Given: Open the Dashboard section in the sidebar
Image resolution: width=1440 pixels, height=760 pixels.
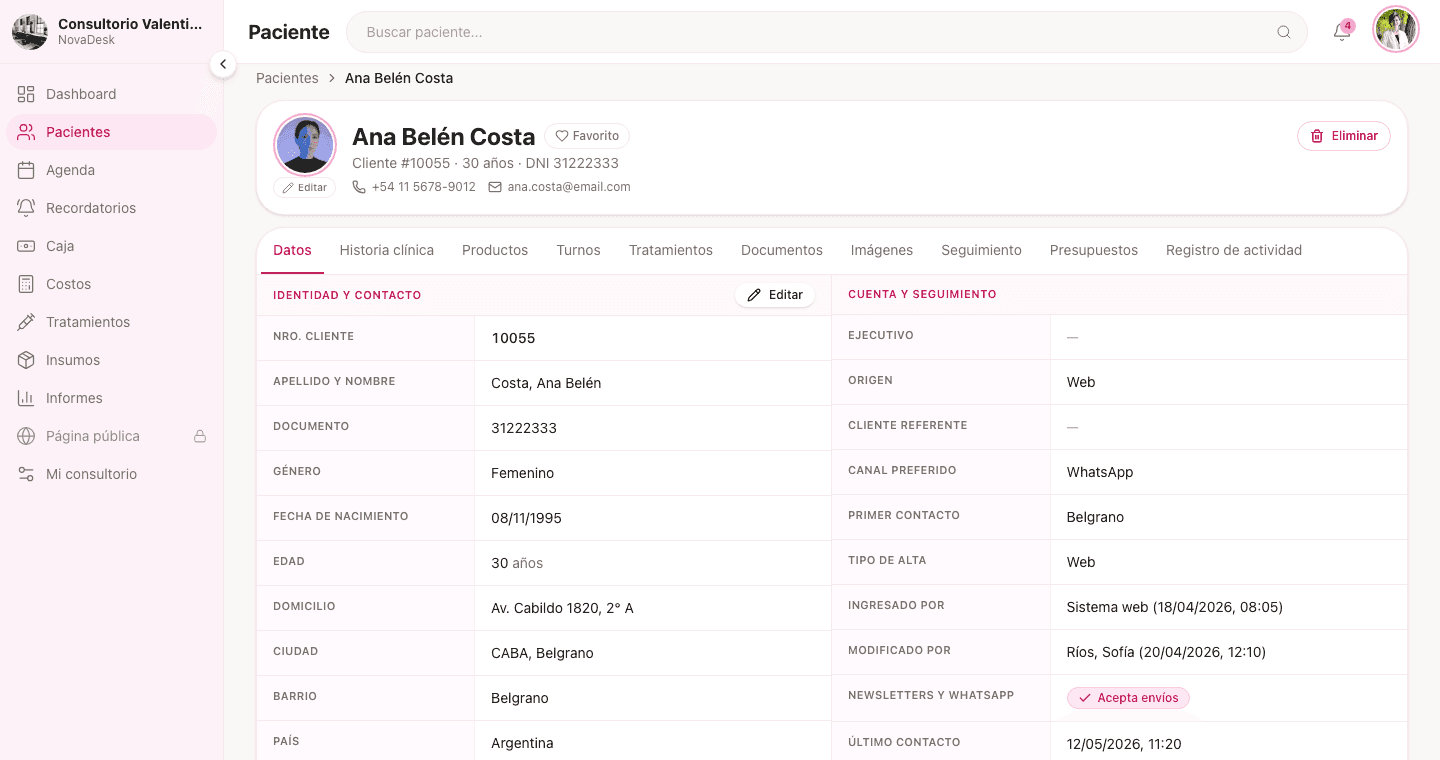Looking at the screenshot, I should pyautogui.click(x=111, y=94).
